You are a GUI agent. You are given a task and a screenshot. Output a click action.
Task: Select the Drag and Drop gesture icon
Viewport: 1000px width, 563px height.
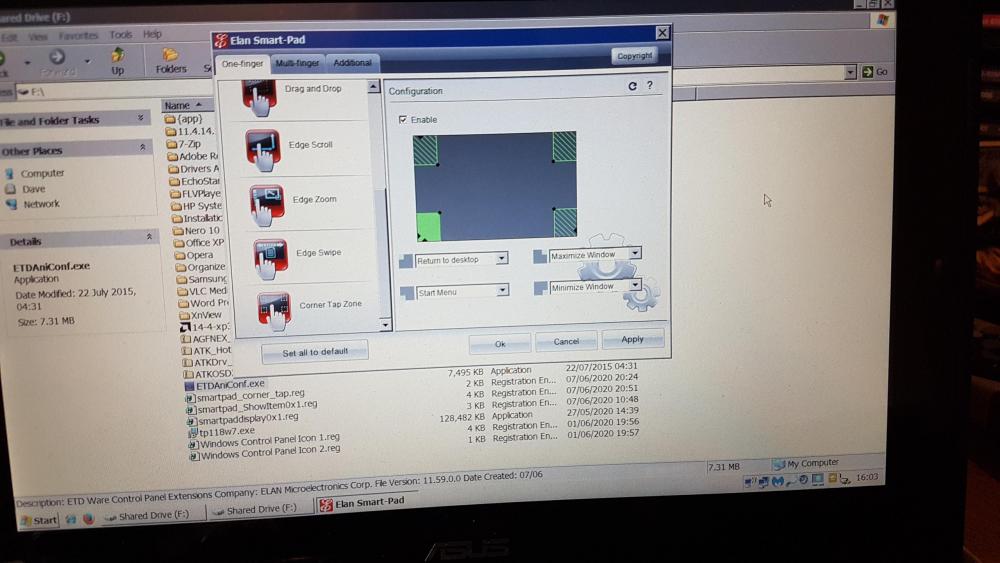point(259,98)
